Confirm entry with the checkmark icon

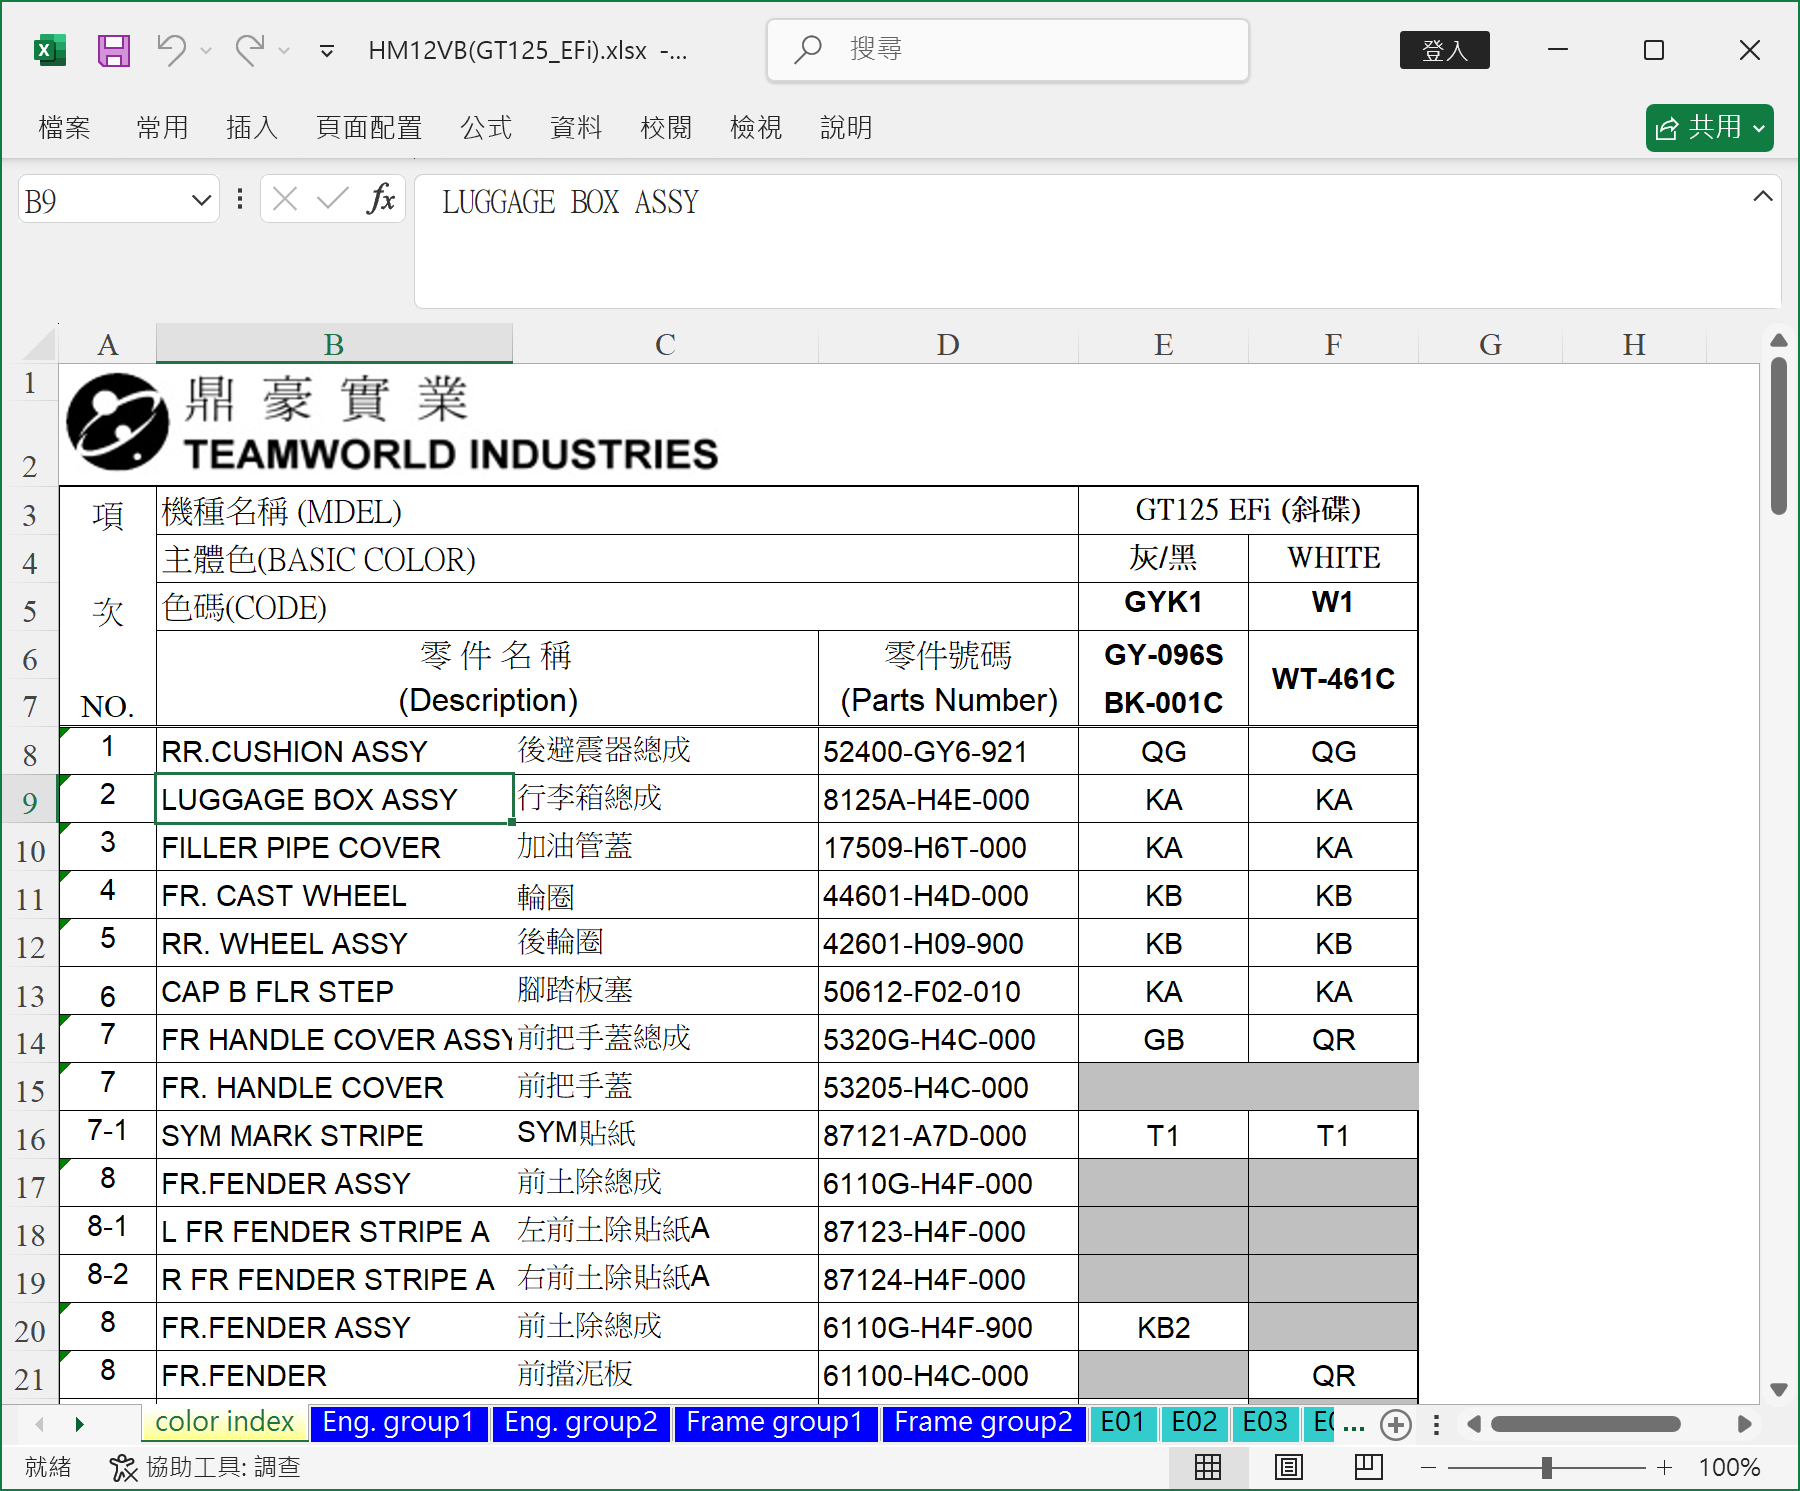pyautogui.click(x=332, y=200)
